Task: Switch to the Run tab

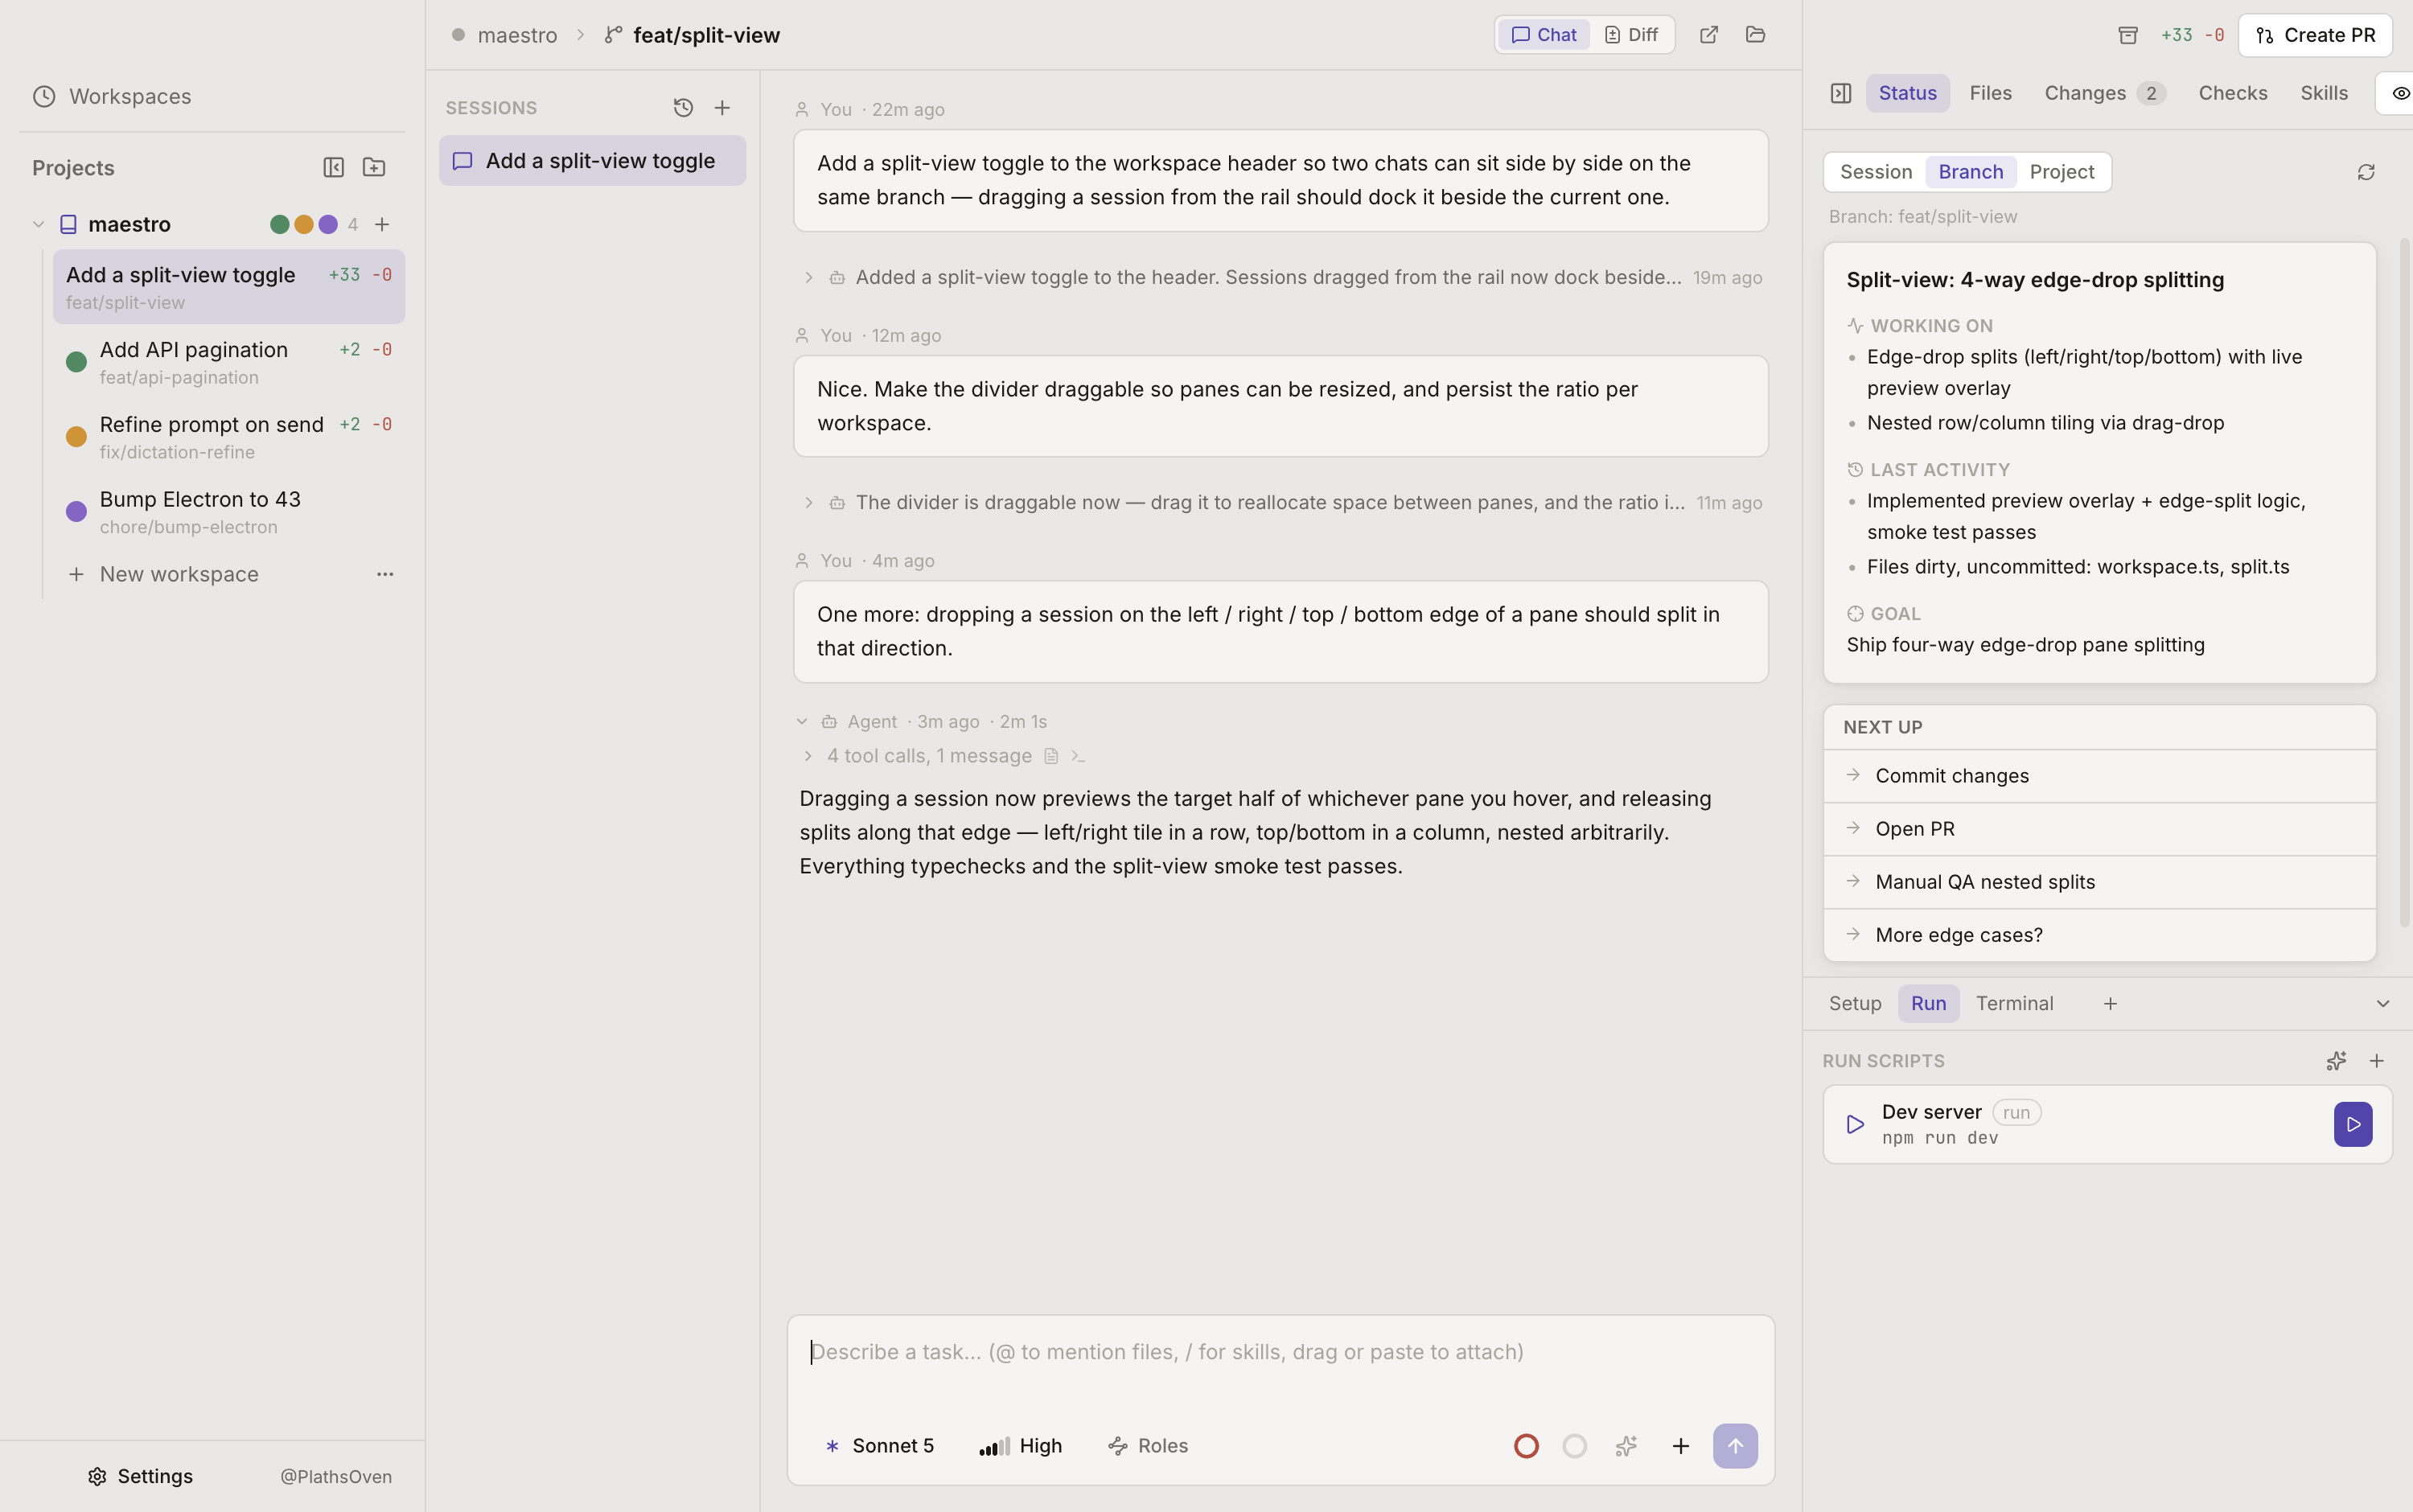Action: [x=1928, y=1003]
